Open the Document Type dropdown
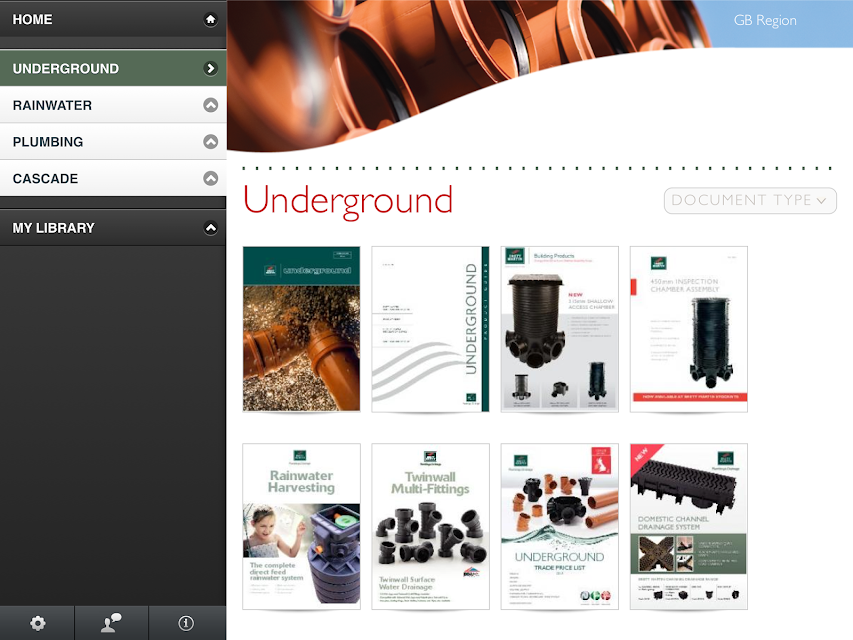The height and width of the screenshot is (640, 853). (x=750, y=200)
